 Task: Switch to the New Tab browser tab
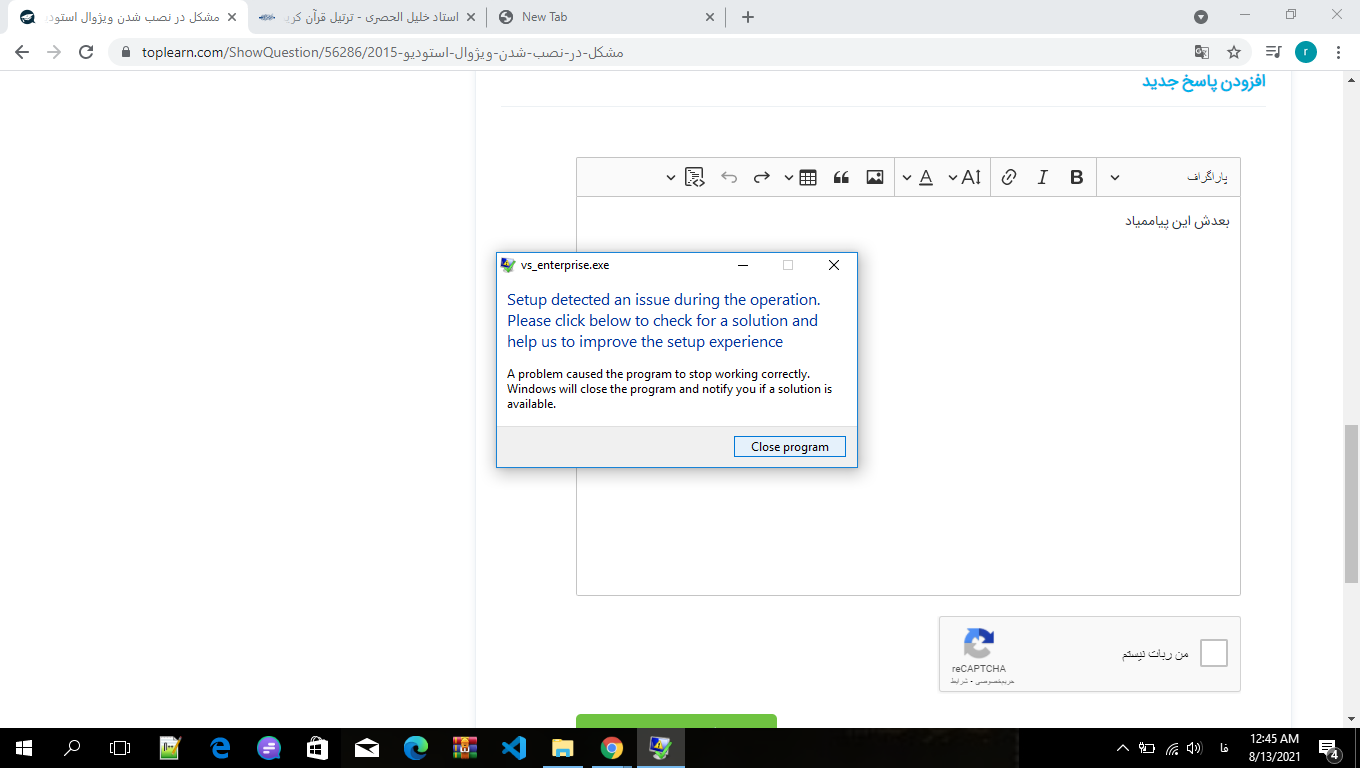[x=606, y=17]
